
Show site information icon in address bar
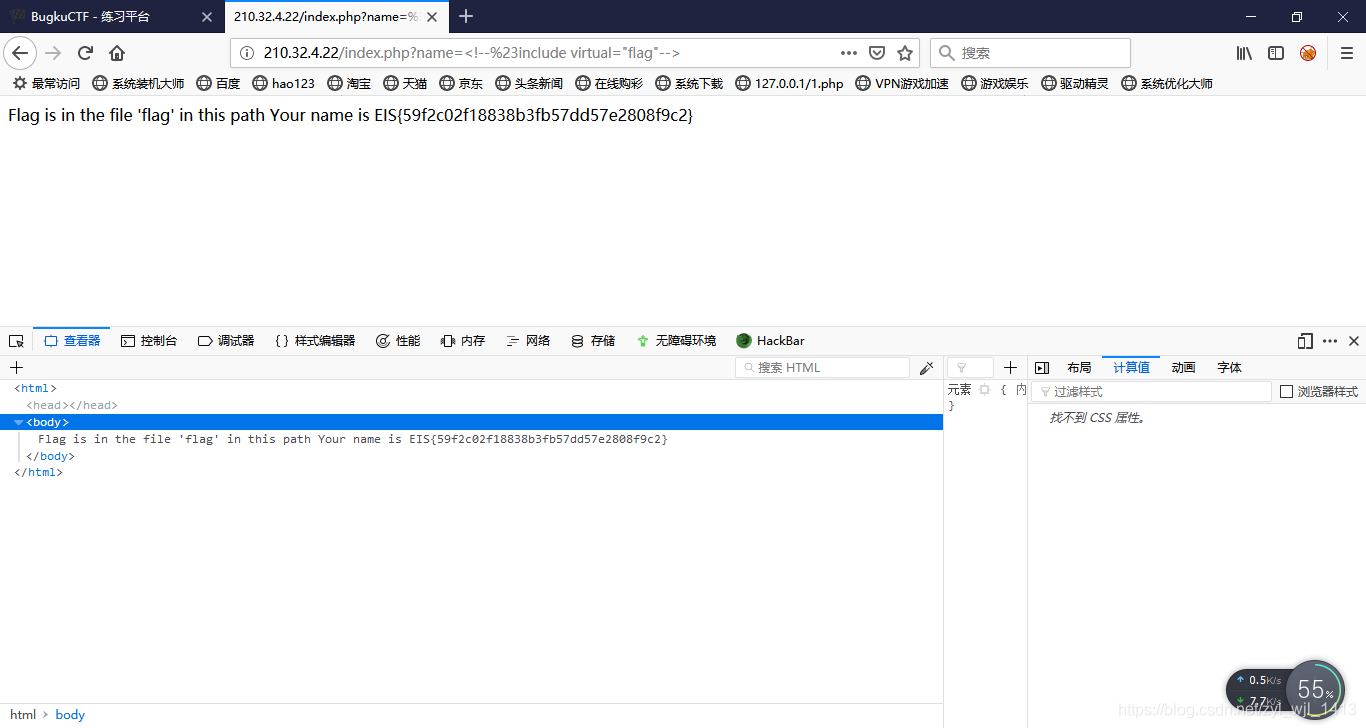point(247,53)
